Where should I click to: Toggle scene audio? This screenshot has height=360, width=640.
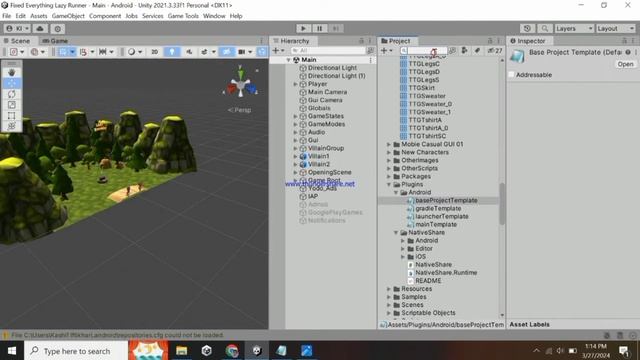tap(189, 52)
